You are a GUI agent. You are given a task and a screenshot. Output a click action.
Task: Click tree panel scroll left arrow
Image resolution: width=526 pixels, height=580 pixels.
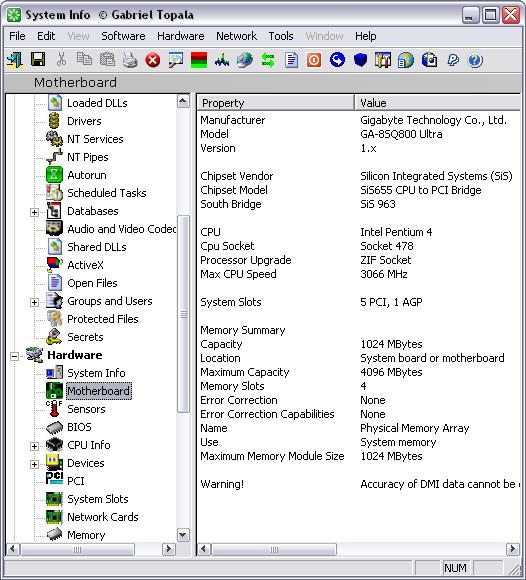13,549
